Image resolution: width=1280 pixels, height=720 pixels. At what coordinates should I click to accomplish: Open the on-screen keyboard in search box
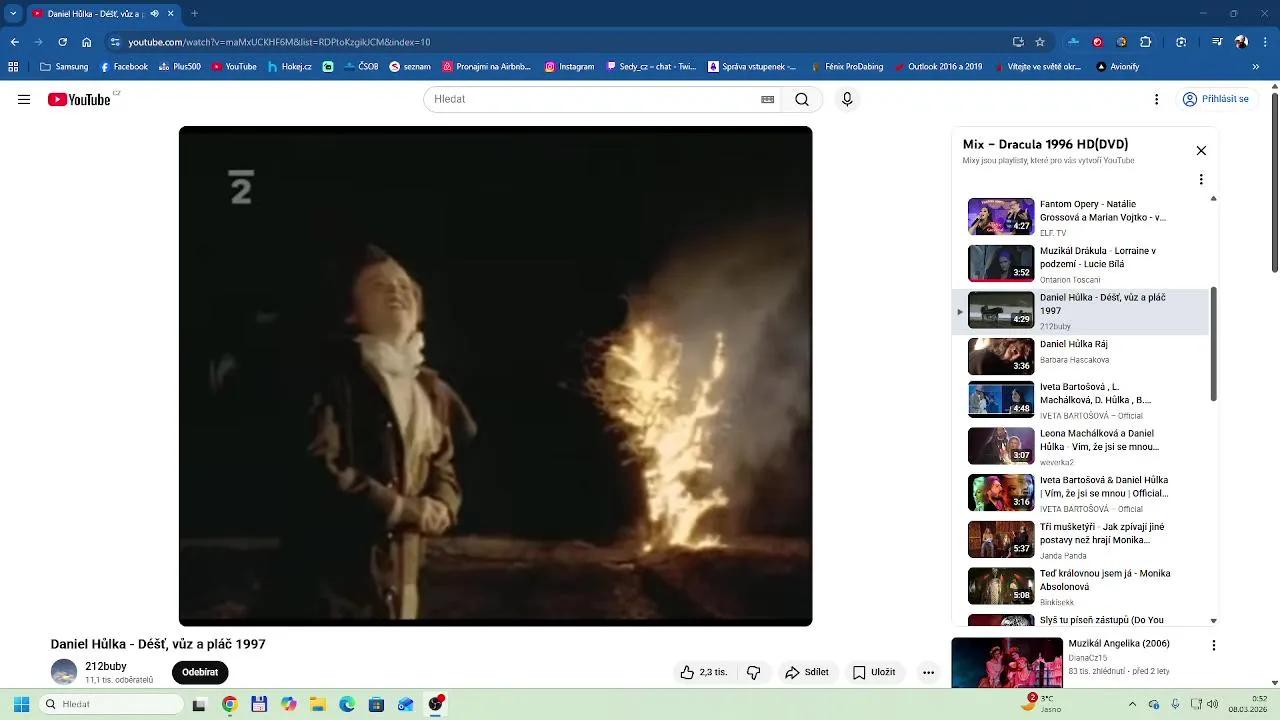767,99
